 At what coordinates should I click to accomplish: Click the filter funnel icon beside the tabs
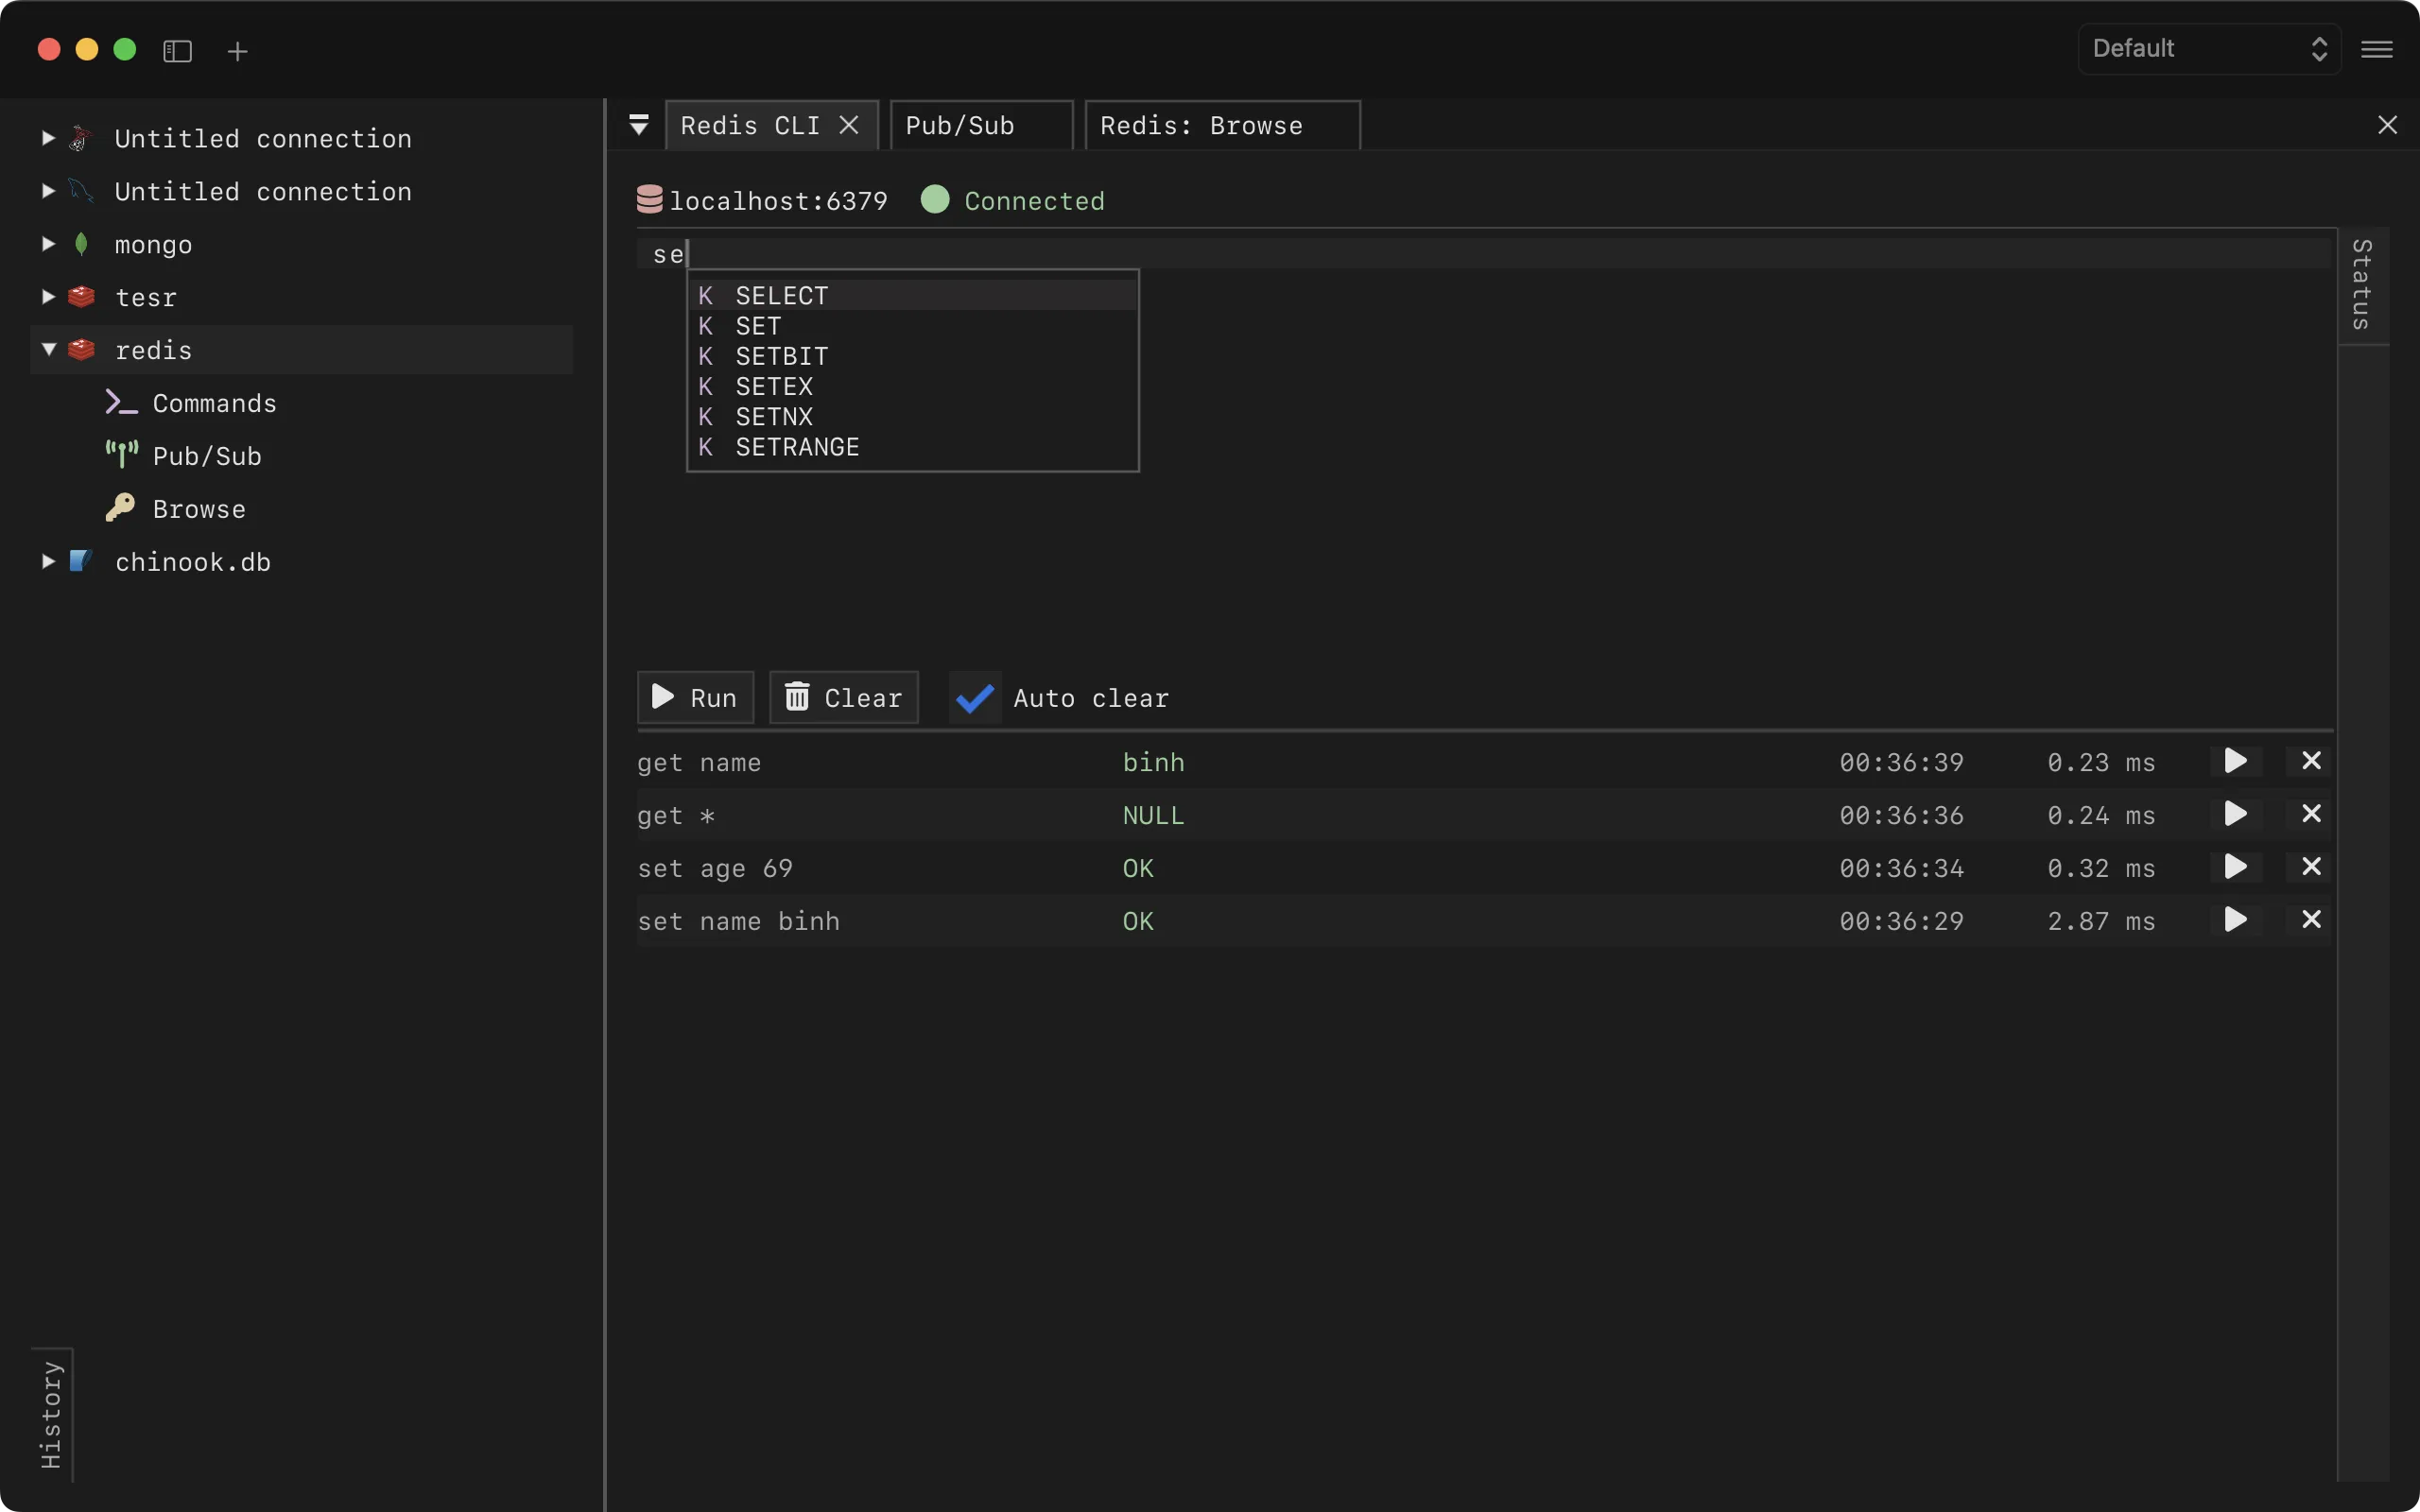pyautogui.click(x=639, y=124)
